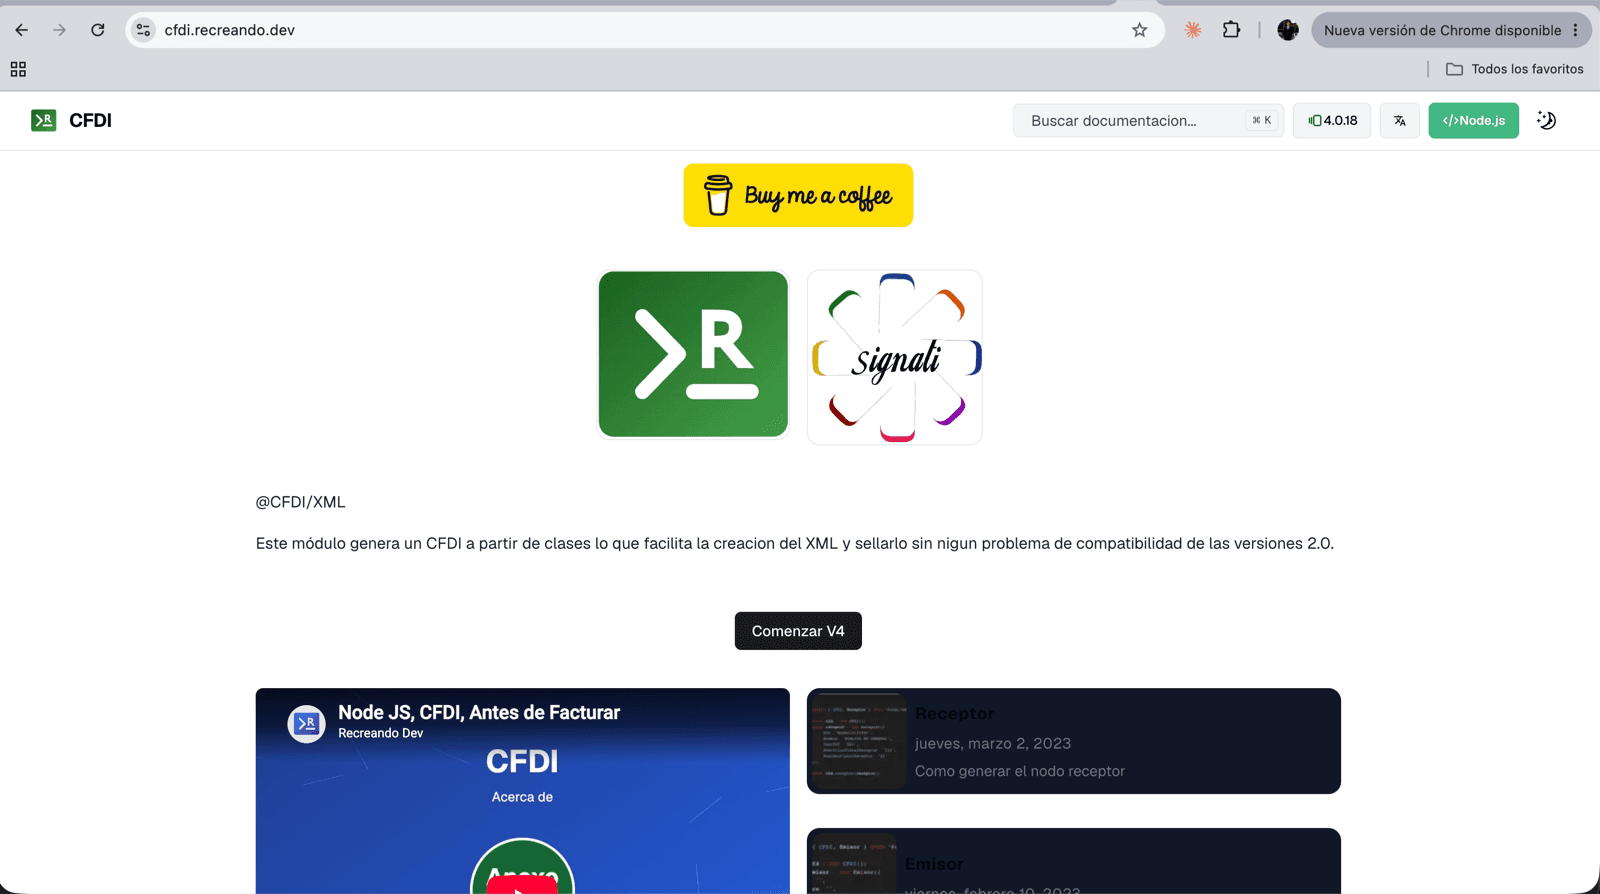Viewport: 1600px width, 894px height.
Task: Click 'Como generar el nodo receptor' text
Action: coord(1020,771)
